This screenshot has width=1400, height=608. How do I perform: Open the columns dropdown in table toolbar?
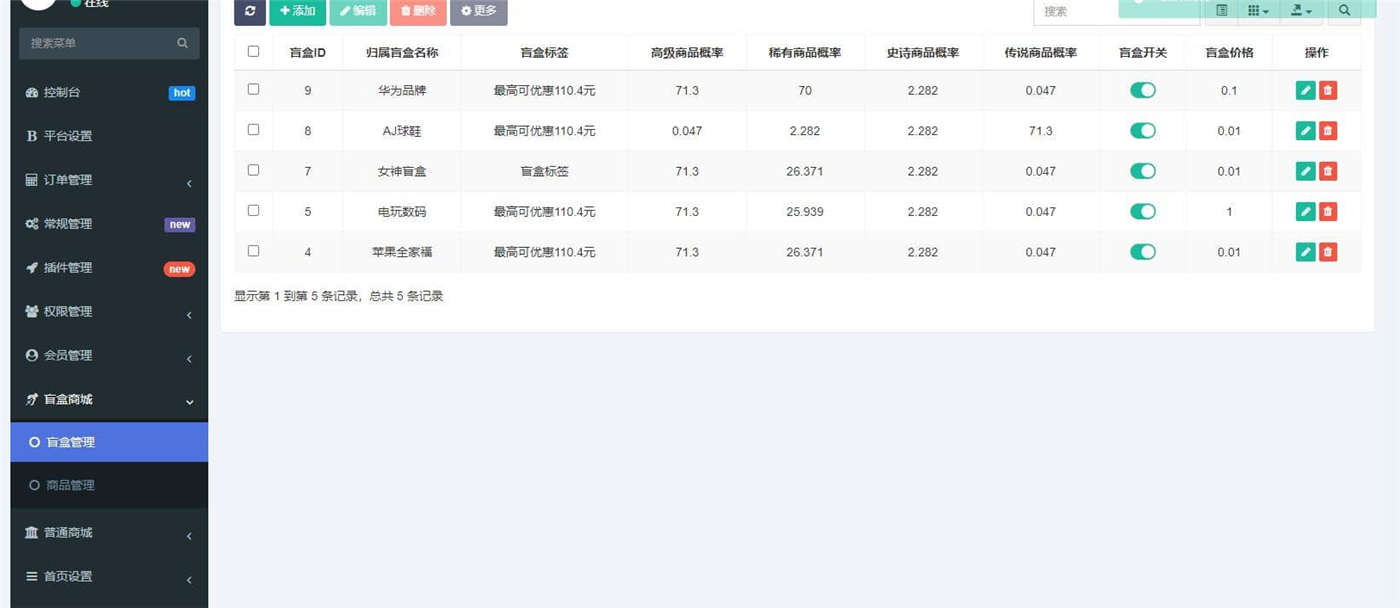1258,11
